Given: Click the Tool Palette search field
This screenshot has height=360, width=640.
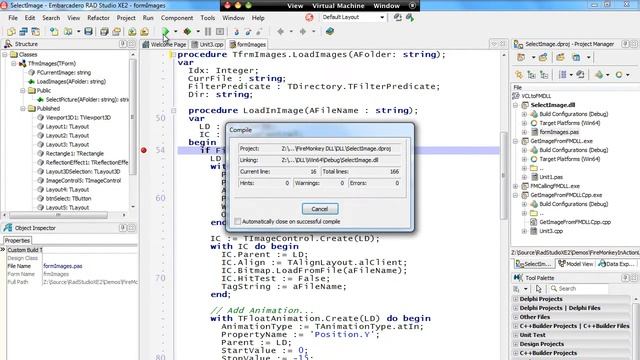Looking at the screenshot, I should coord(578,289).
